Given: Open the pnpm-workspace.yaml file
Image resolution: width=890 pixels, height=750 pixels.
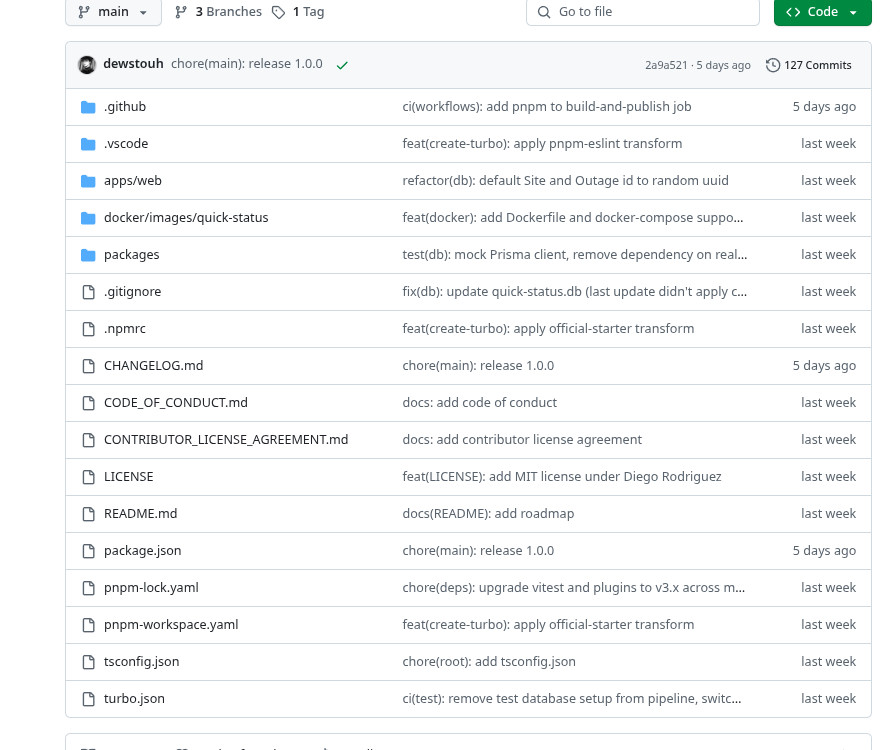Looking at the screenshot, I should (x=171, y=625).
